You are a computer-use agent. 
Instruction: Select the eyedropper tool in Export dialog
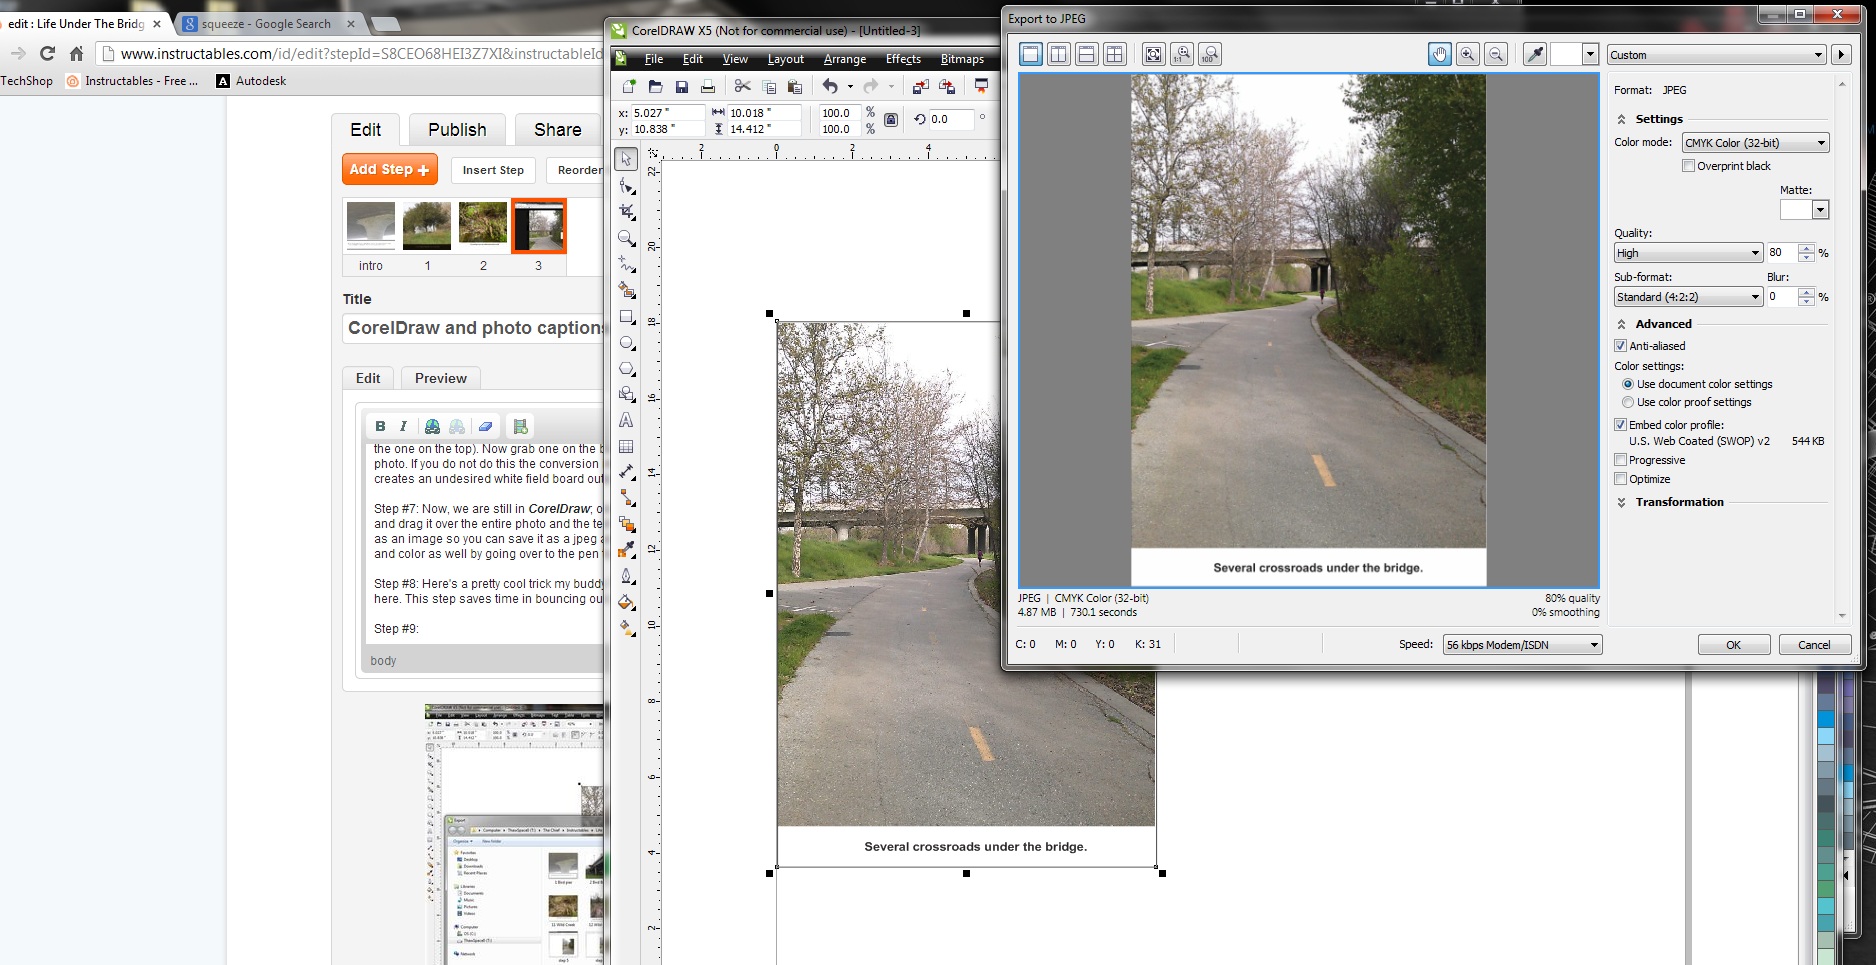click(x=1535, y=54)
